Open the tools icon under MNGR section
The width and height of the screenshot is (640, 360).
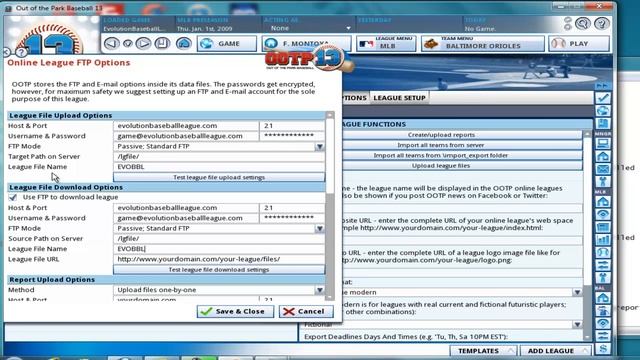603,181
